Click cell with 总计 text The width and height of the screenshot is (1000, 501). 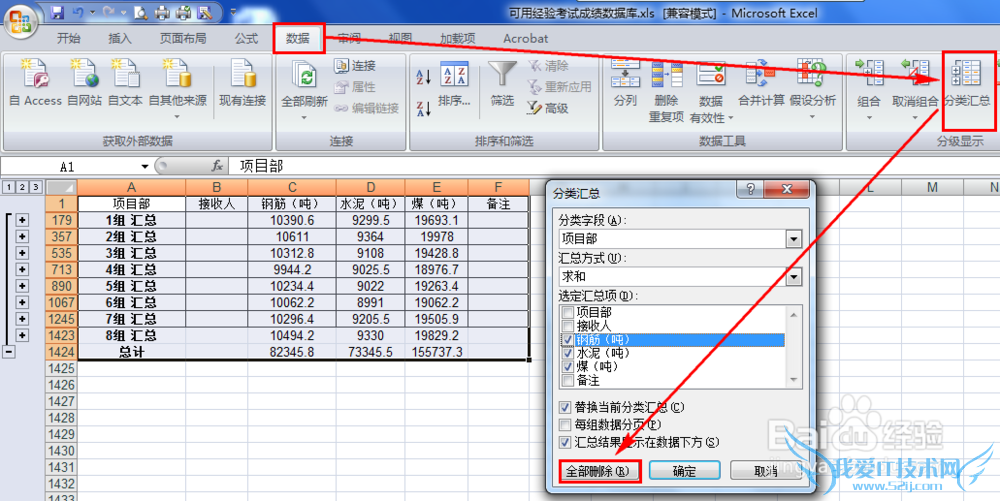click(x=131, y=352)
